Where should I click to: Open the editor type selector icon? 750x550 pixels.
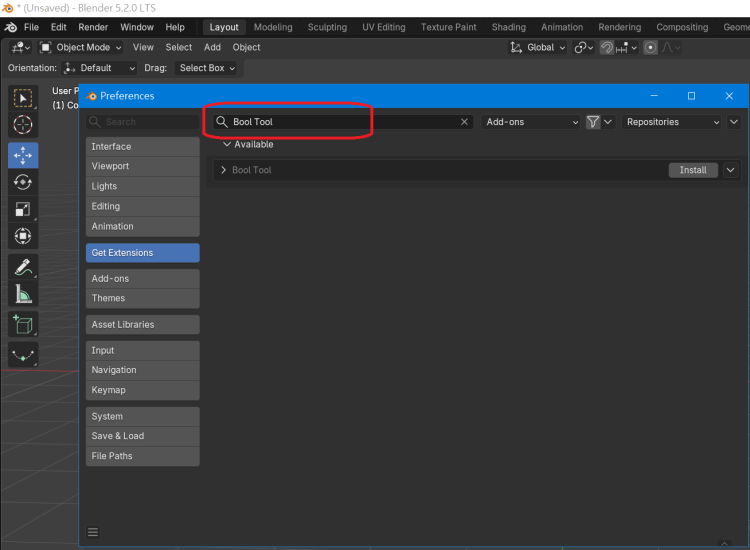tap(20, 47)
